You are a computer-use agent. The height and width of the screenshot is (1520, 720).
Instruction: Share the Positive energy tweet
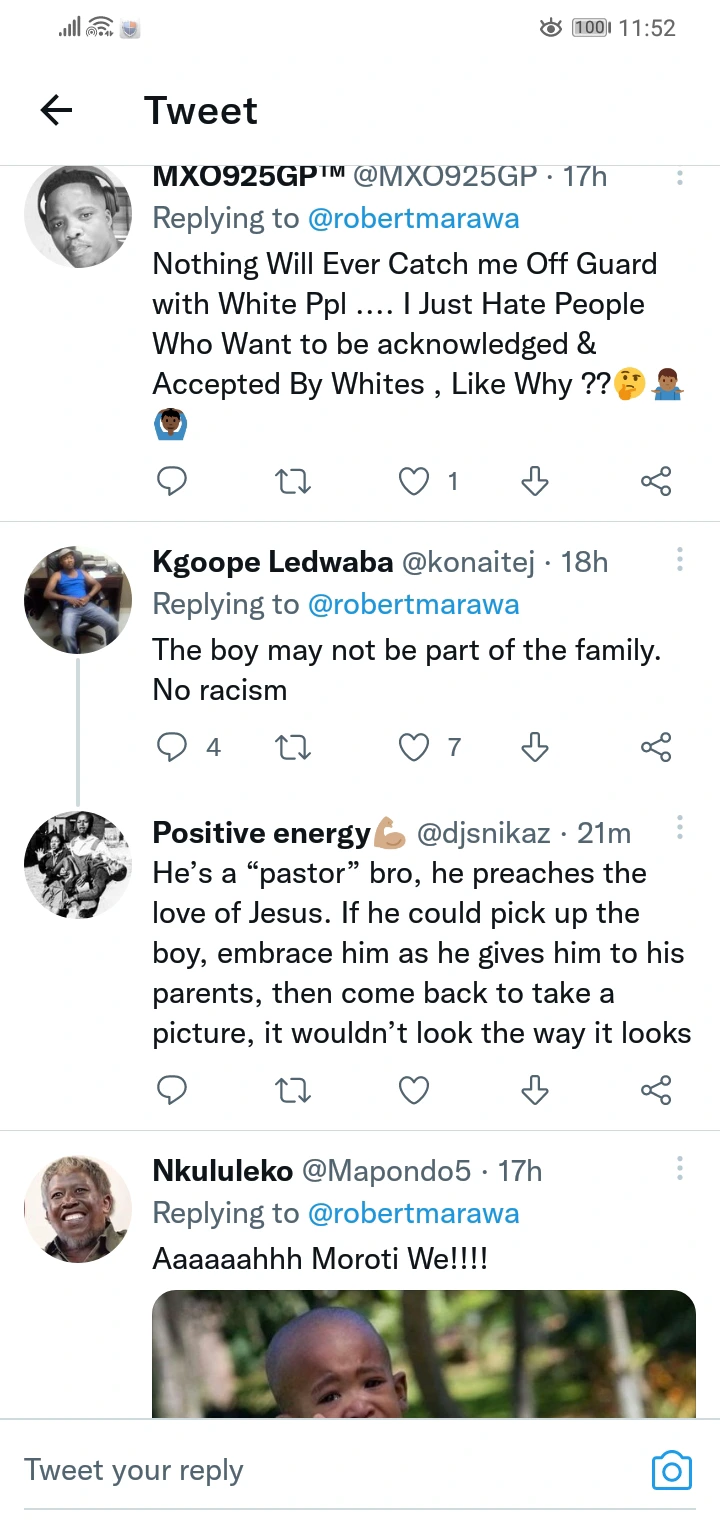(655, 1090)
